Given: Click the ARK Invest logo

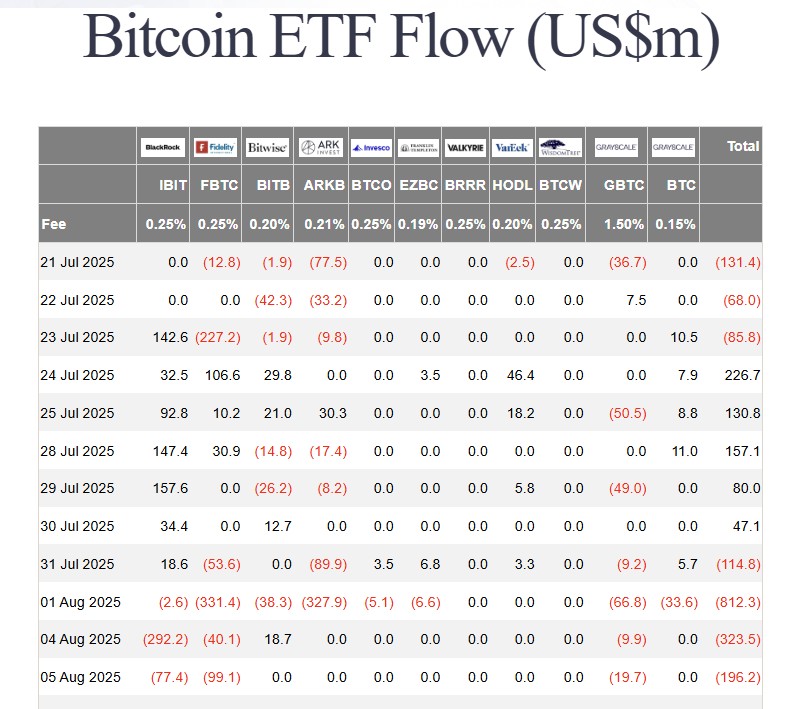Looking at the screenshot, I should click(x=321, y=147).
